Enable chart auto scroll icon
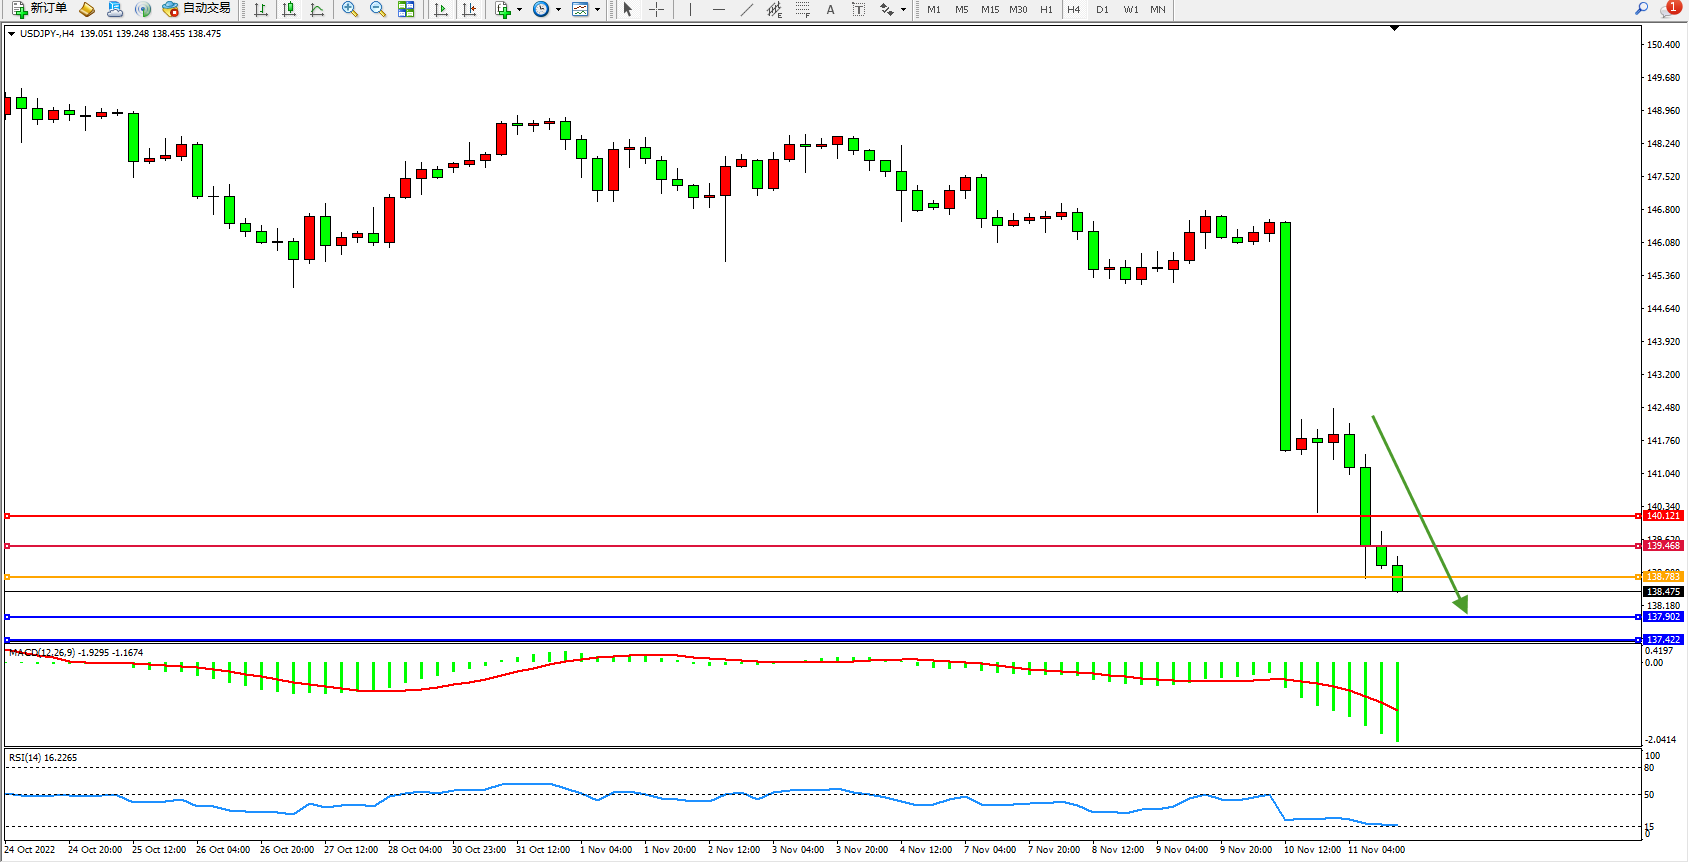The height and width of the screenshot is (863, 1689). pyautogui.click(x=441, y=9)
